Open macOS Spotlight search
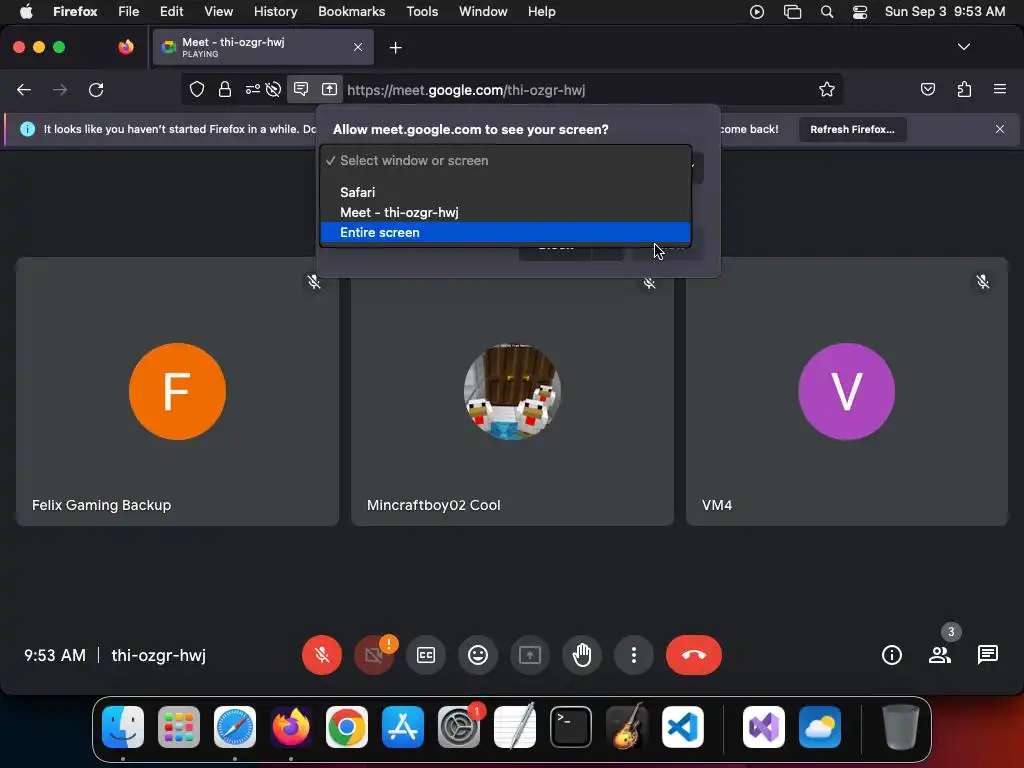The width and height of the screenshot is (1024, 768). coord(827,12)
